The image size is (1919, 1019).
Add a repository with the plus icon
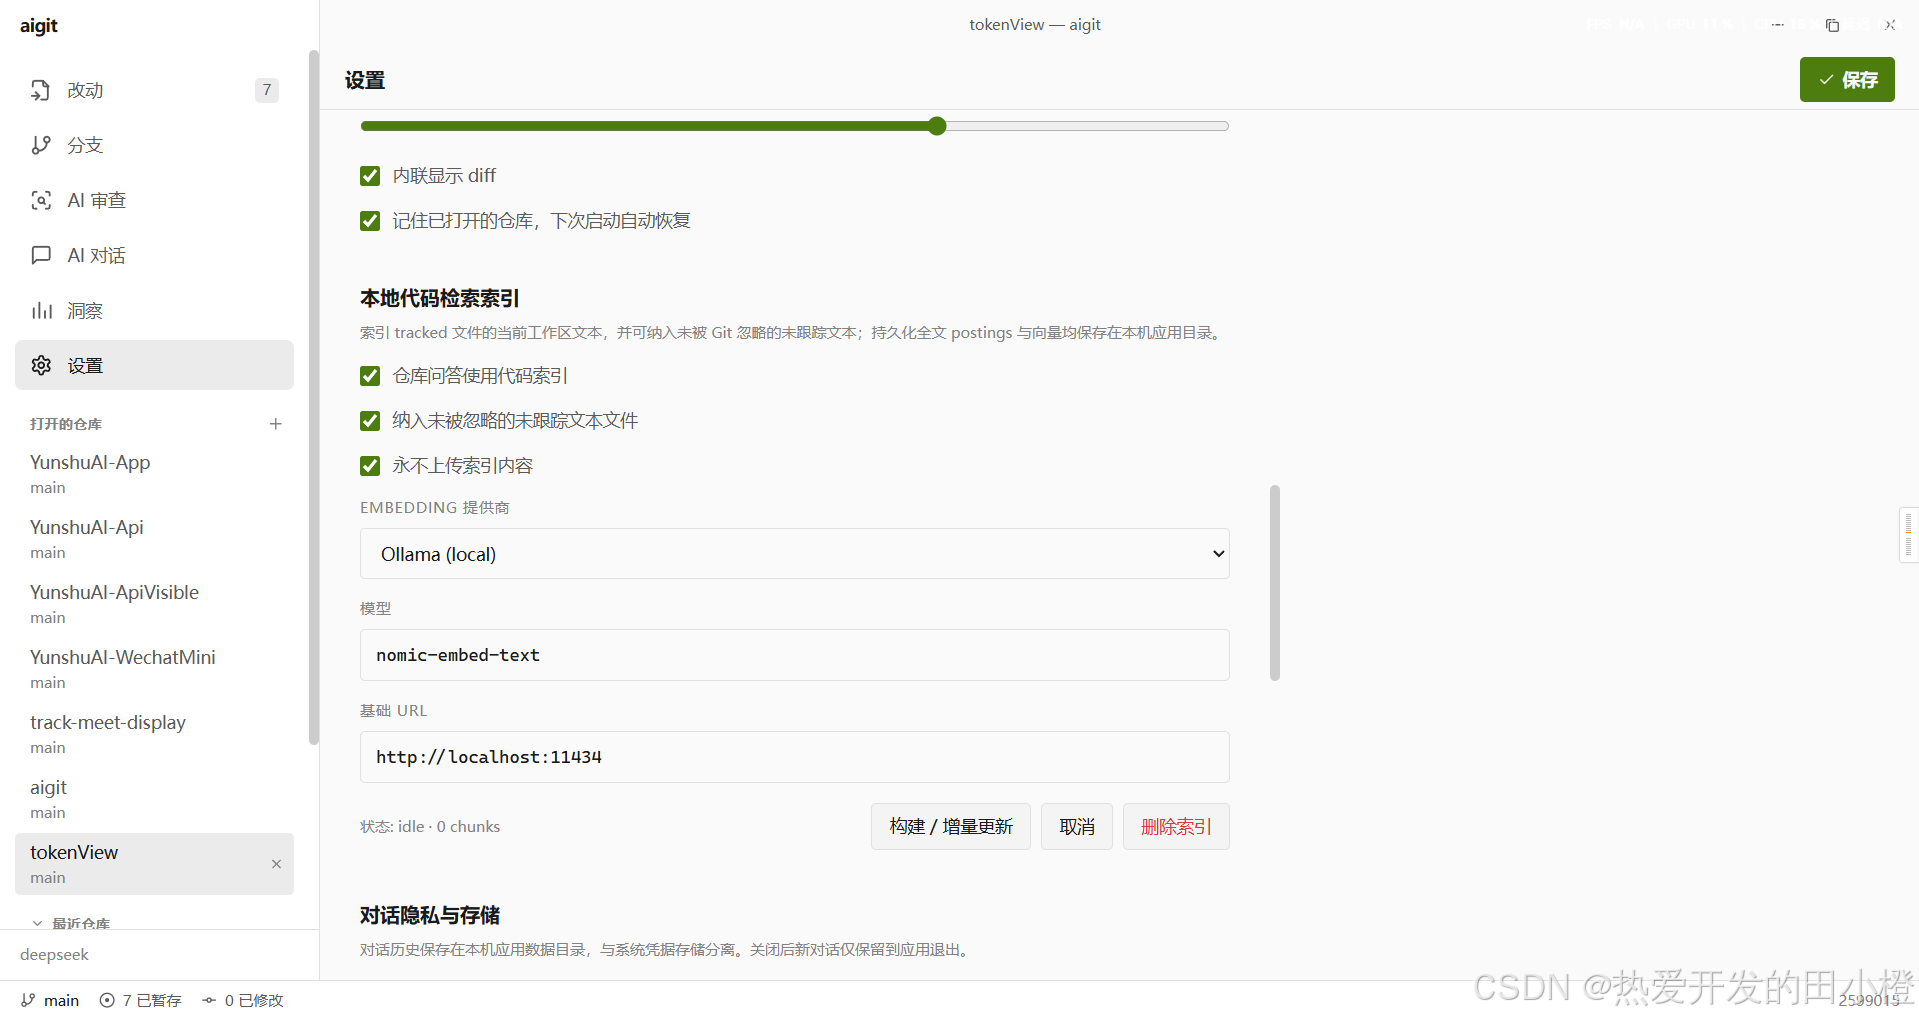pos(276,424)
